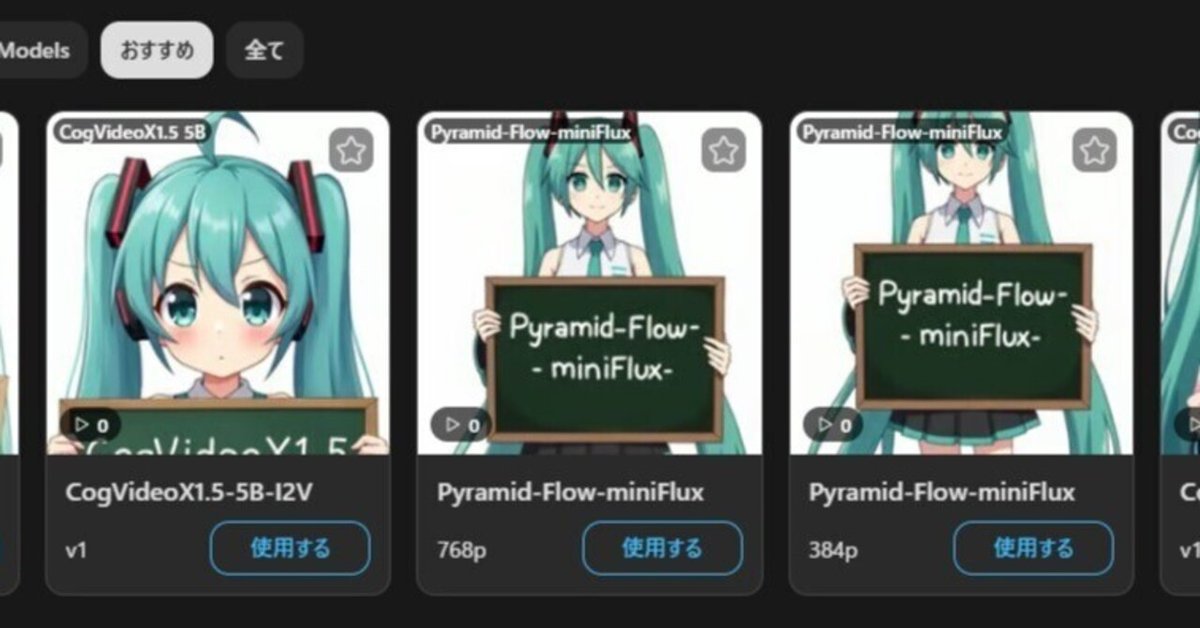The height and width of the screenshot is (628, 1200).
Task: Open the Pyramid-Flow-miniFlux 384p thumbnail
Action: pyautogui.click(x=961, y=283)
